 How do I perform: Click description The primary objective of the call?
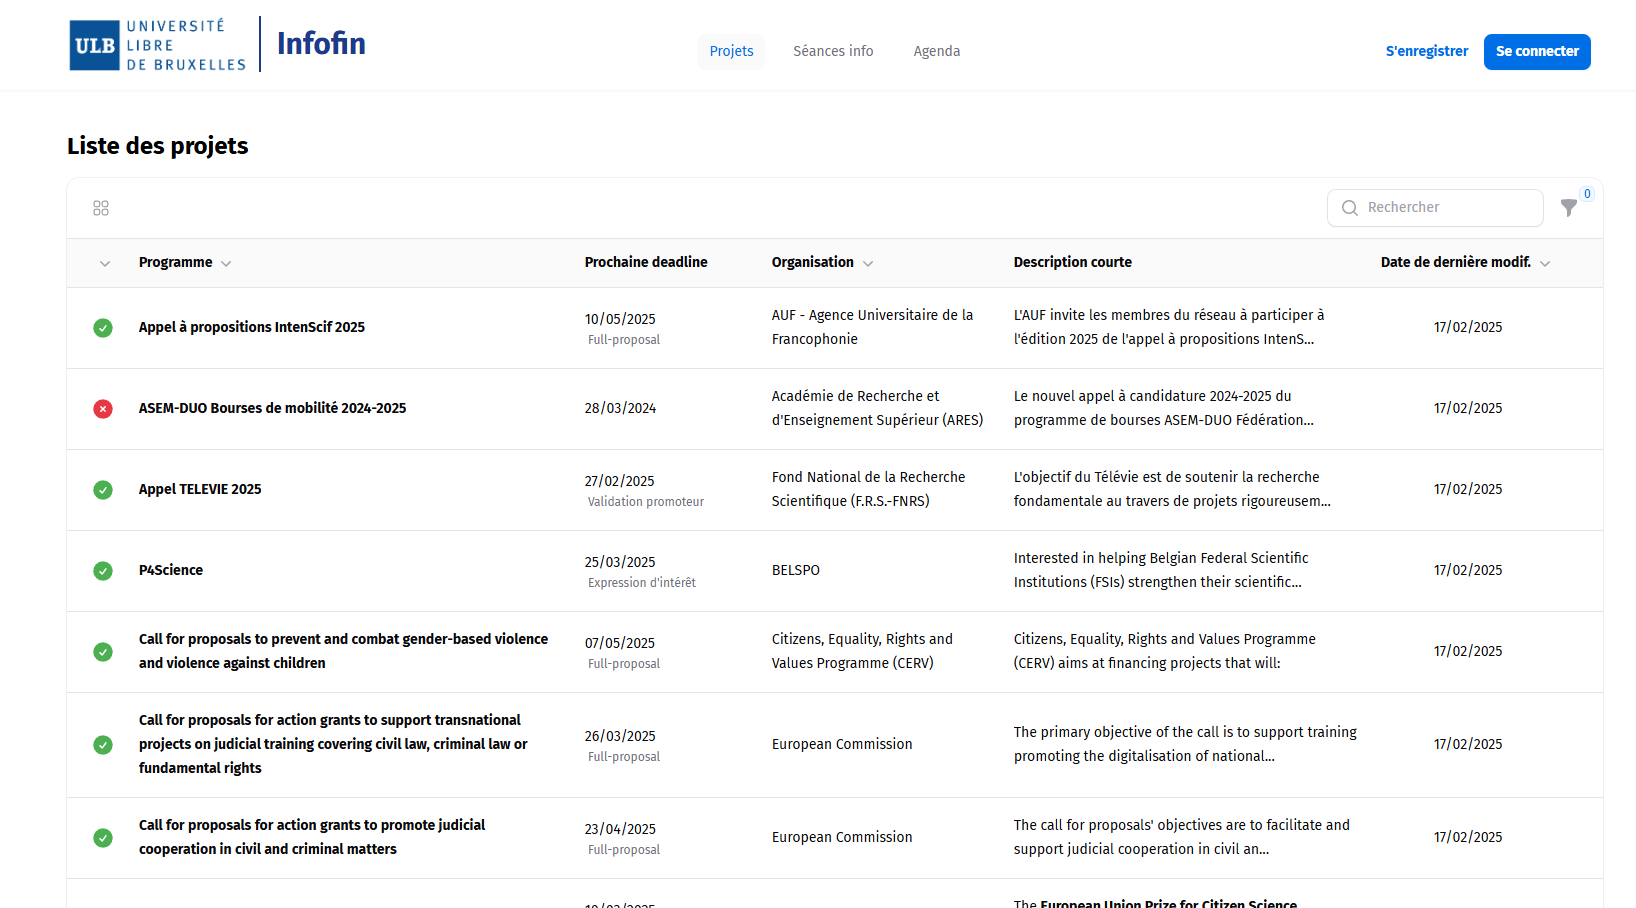tap(1185, 744)
